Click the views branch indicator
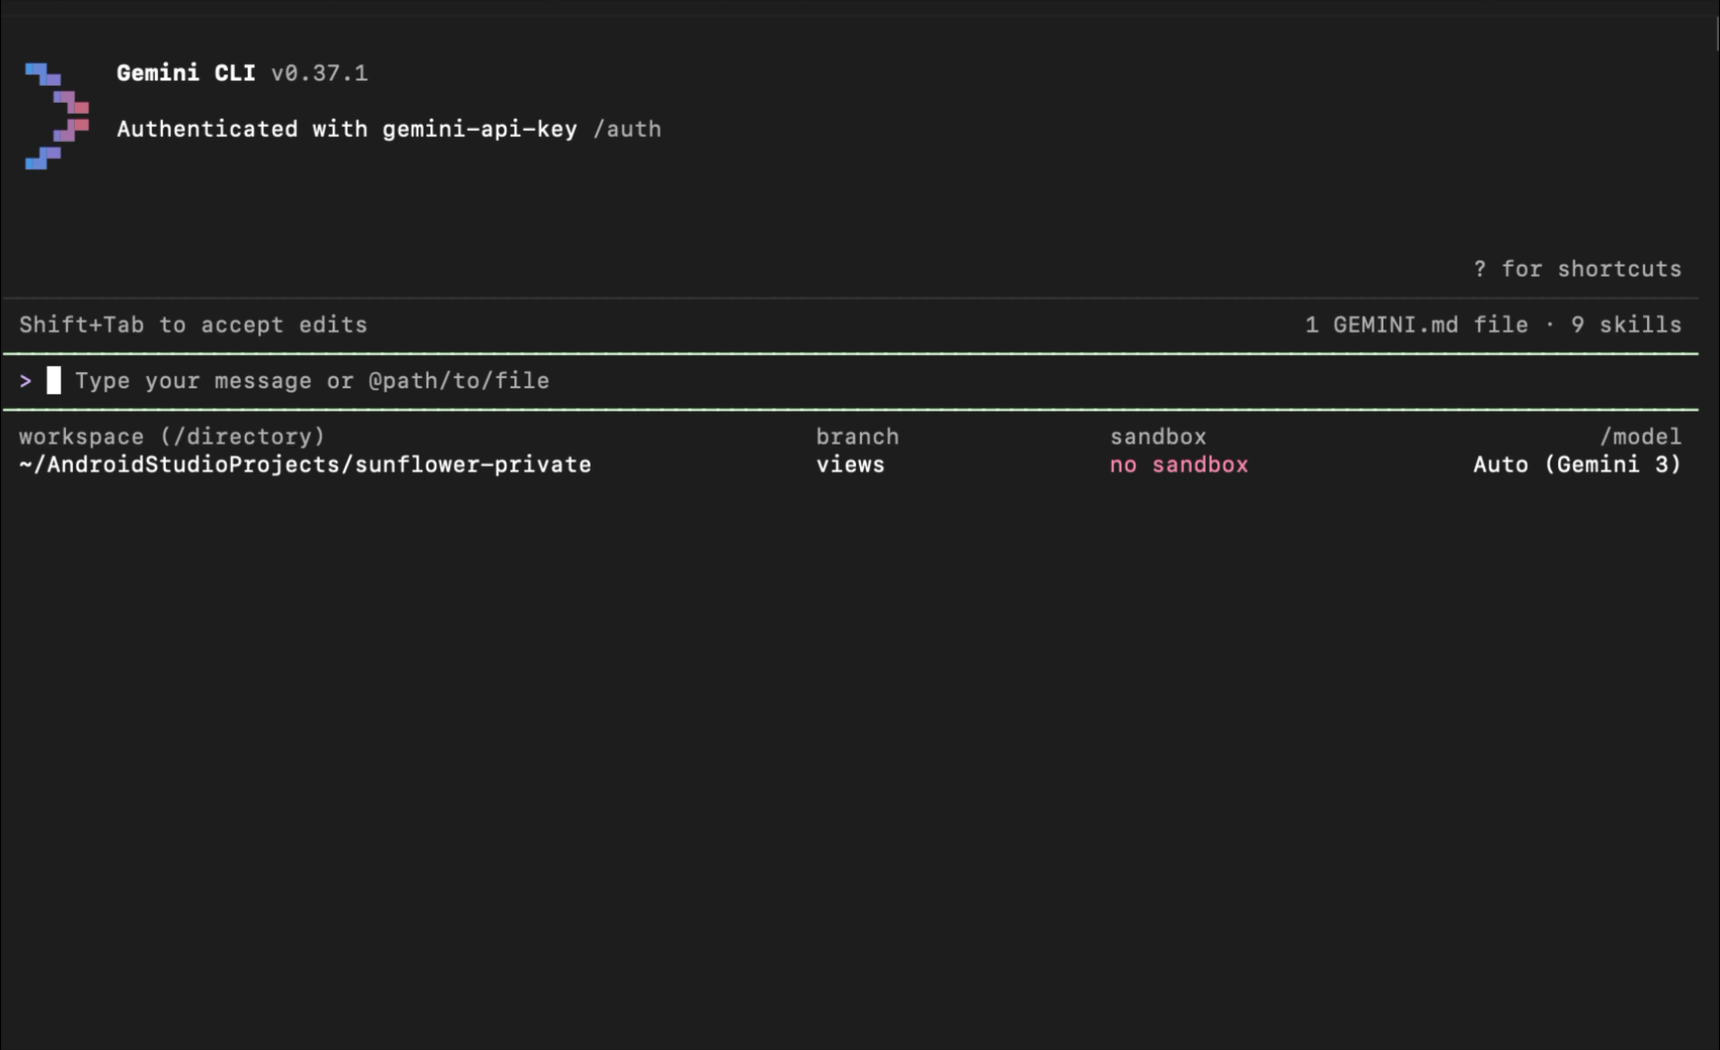The image size is (1720, 1050). tap(849, 464)
